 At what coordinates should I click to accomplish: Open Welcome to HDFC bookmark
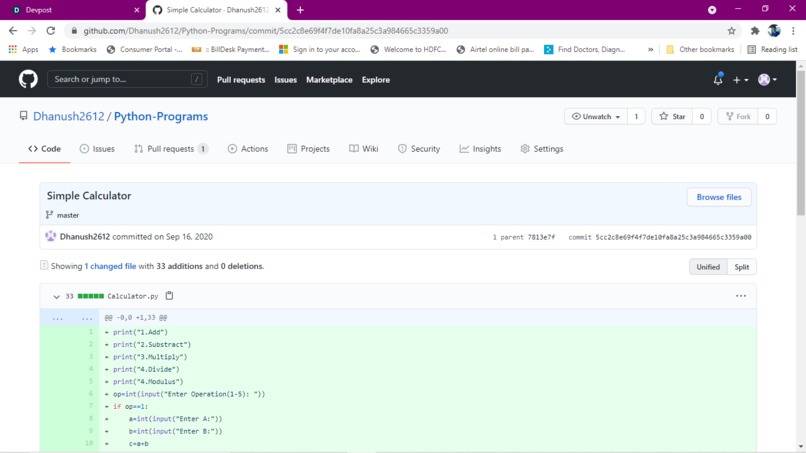tap(409, 49)
